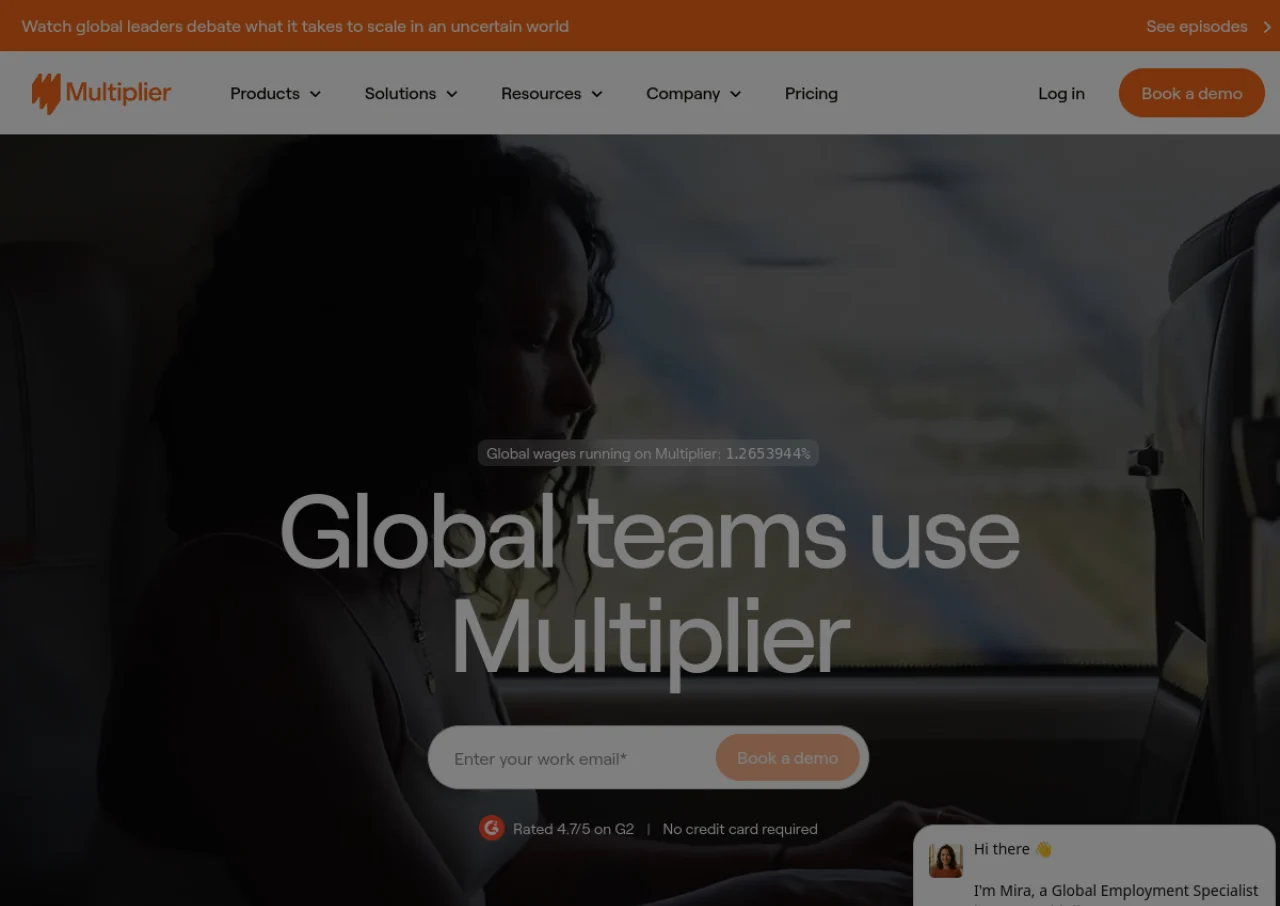This screenshot has width=1280, height=906.
Task: Open Mira's chat avatar
Action: click(945, 860)
